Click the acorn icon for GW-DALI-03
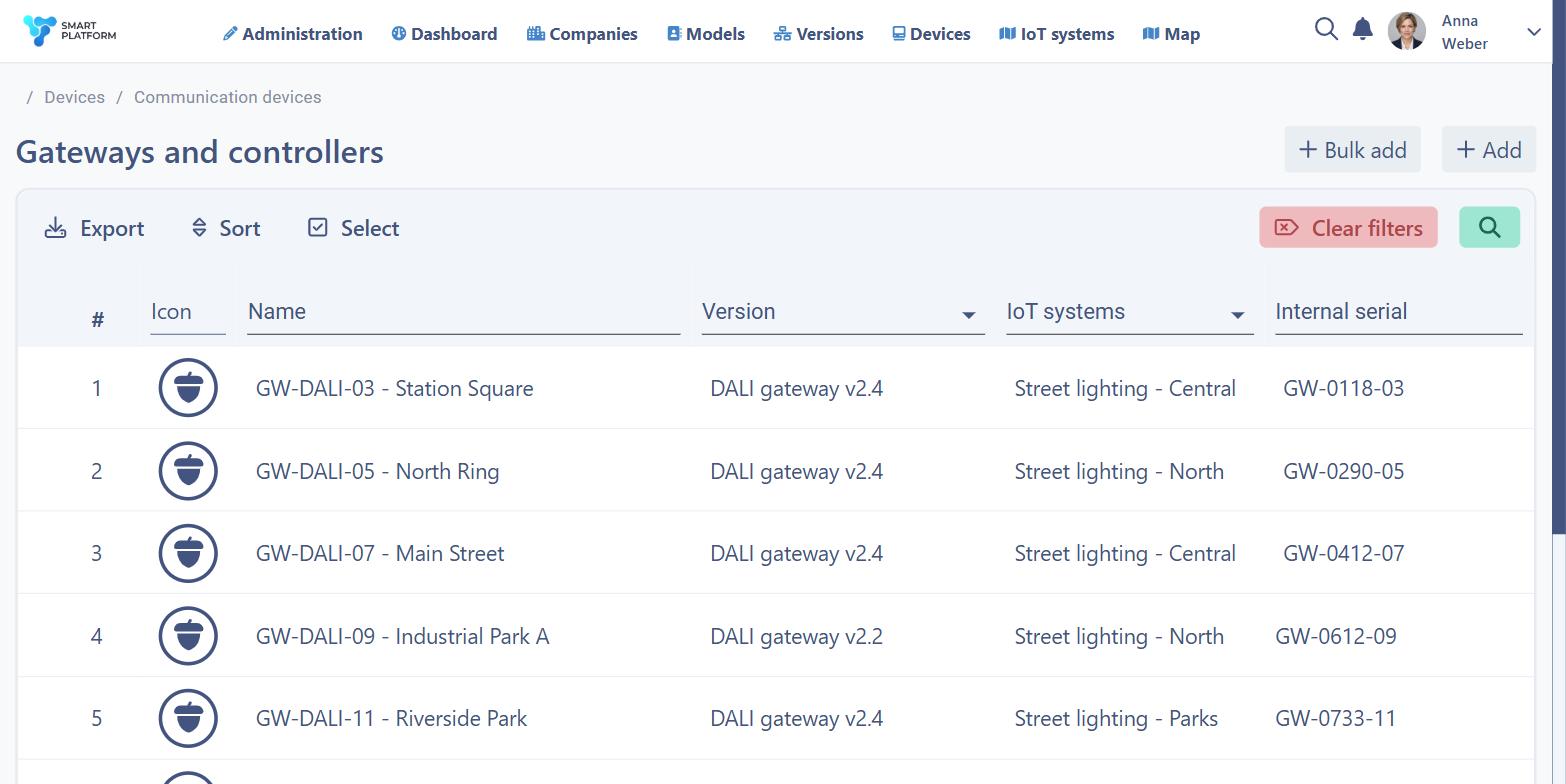Screen dimensions: 1566x784 pyautogui.click(x=188, y=388)
